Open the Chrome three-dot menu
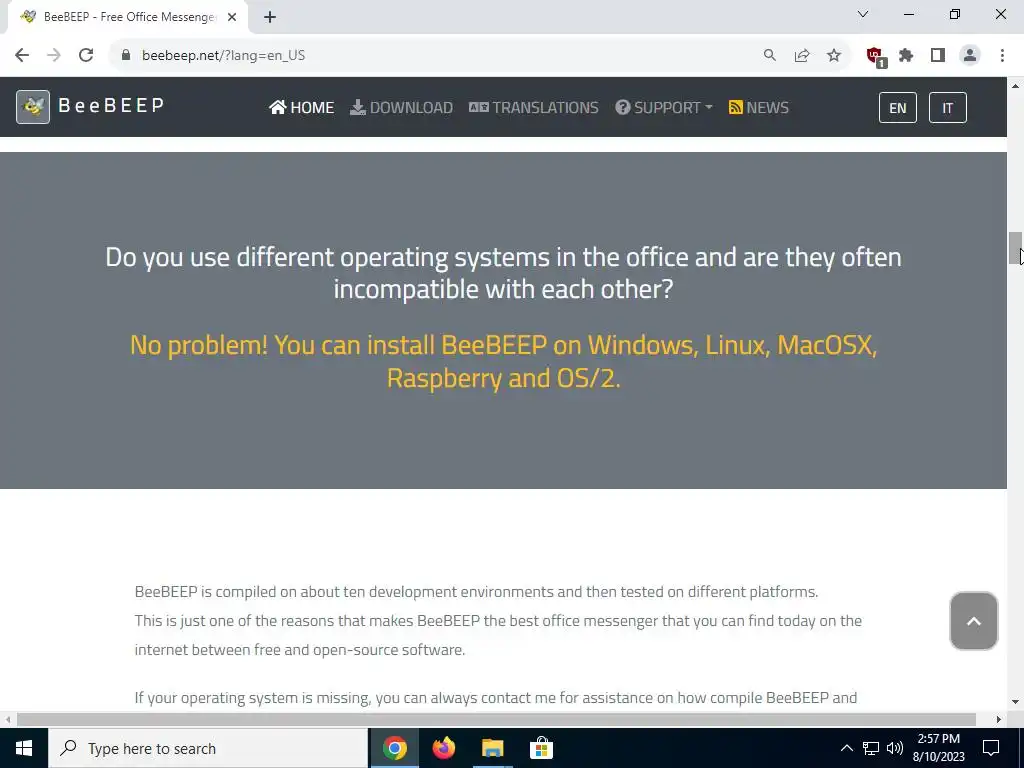1024x768 pixels. 1002,56
